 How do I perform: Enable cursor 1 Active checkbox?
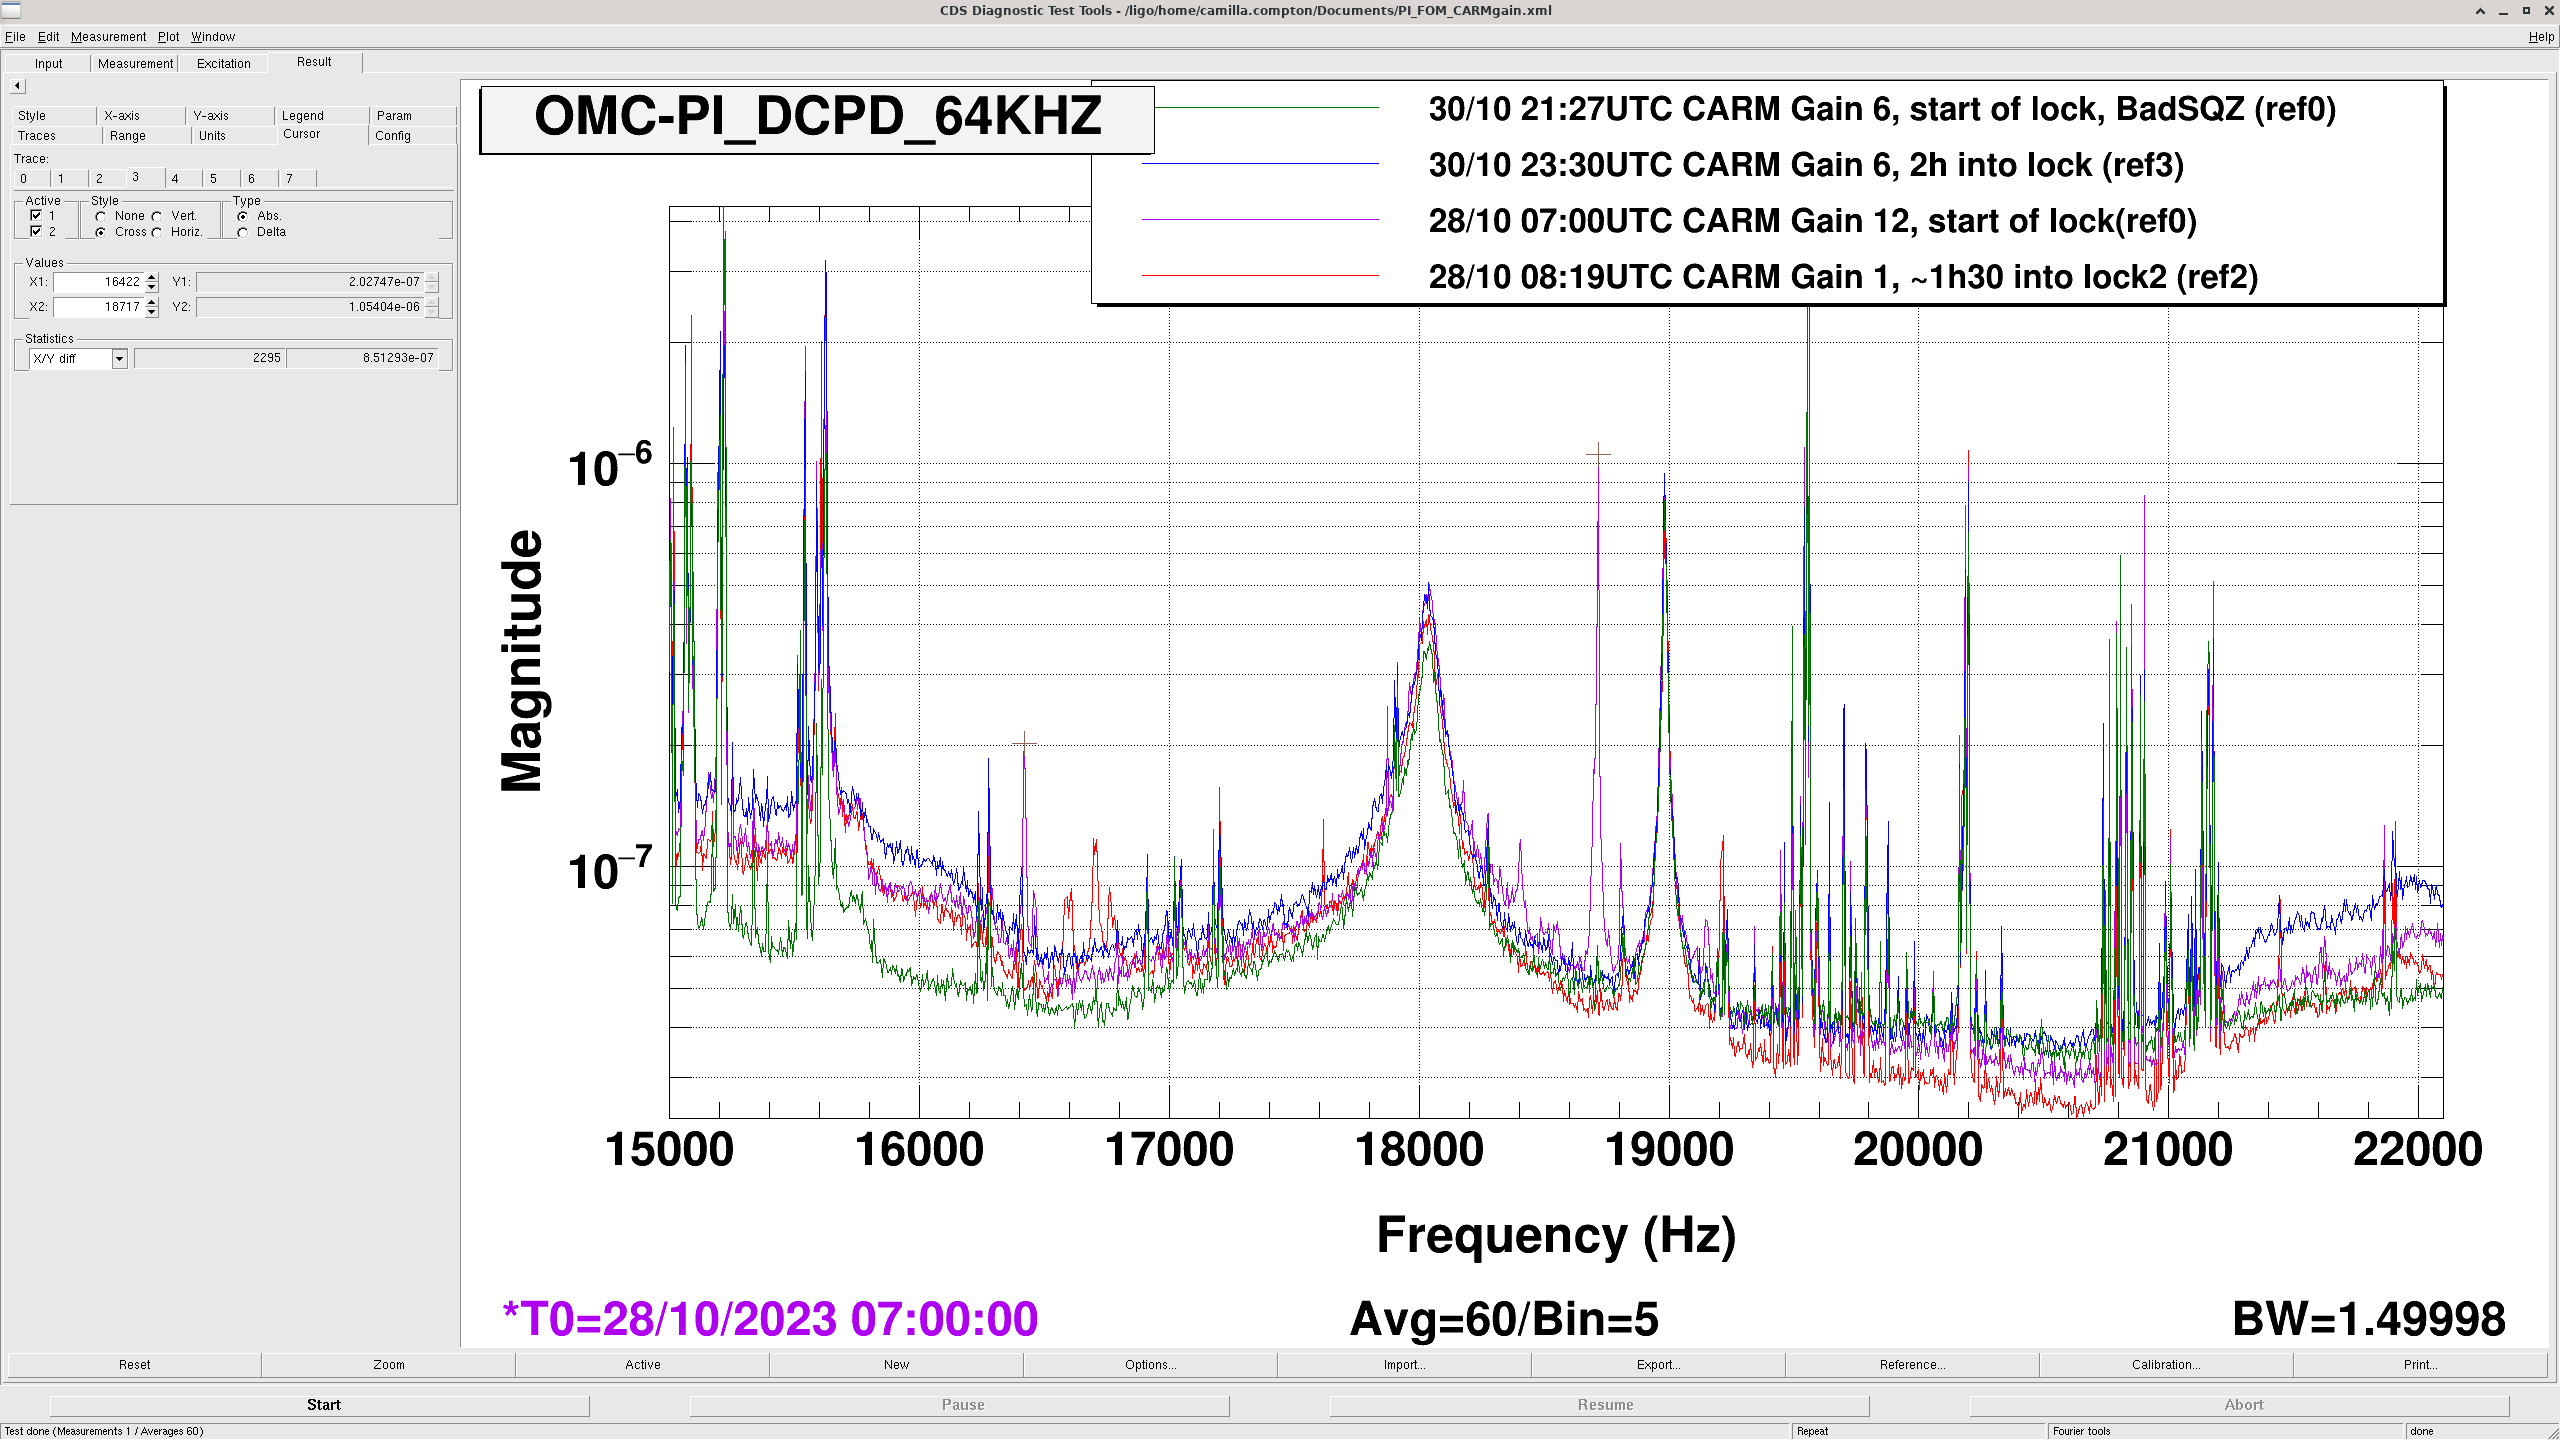pyautogui.click(x=36, y=215)
